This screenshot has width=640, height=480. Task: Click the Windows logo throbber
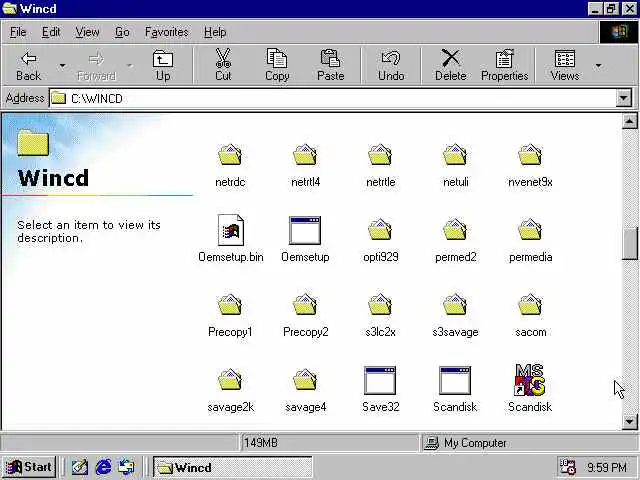(x=619, y=32)
